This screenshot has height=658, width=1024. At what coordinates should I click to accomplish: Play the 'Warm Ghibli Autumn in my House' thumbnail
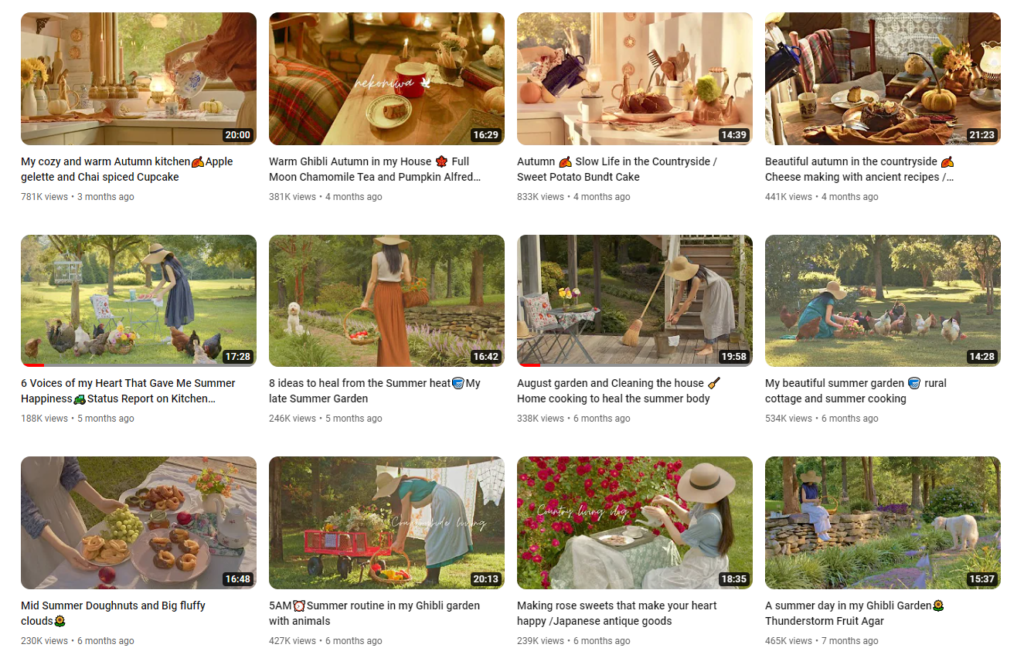point(386,77)
